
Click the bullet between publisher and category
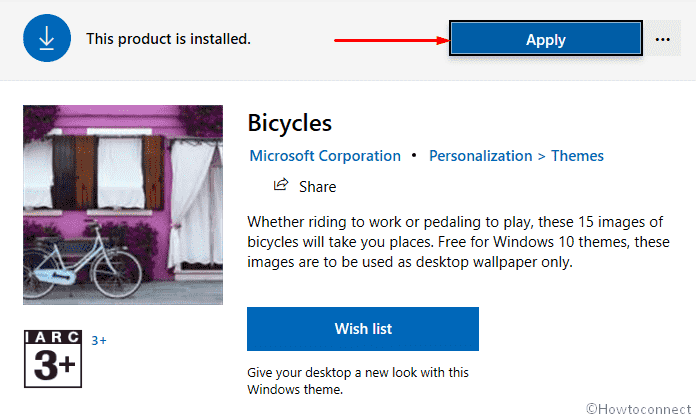[x=415, y=156]
